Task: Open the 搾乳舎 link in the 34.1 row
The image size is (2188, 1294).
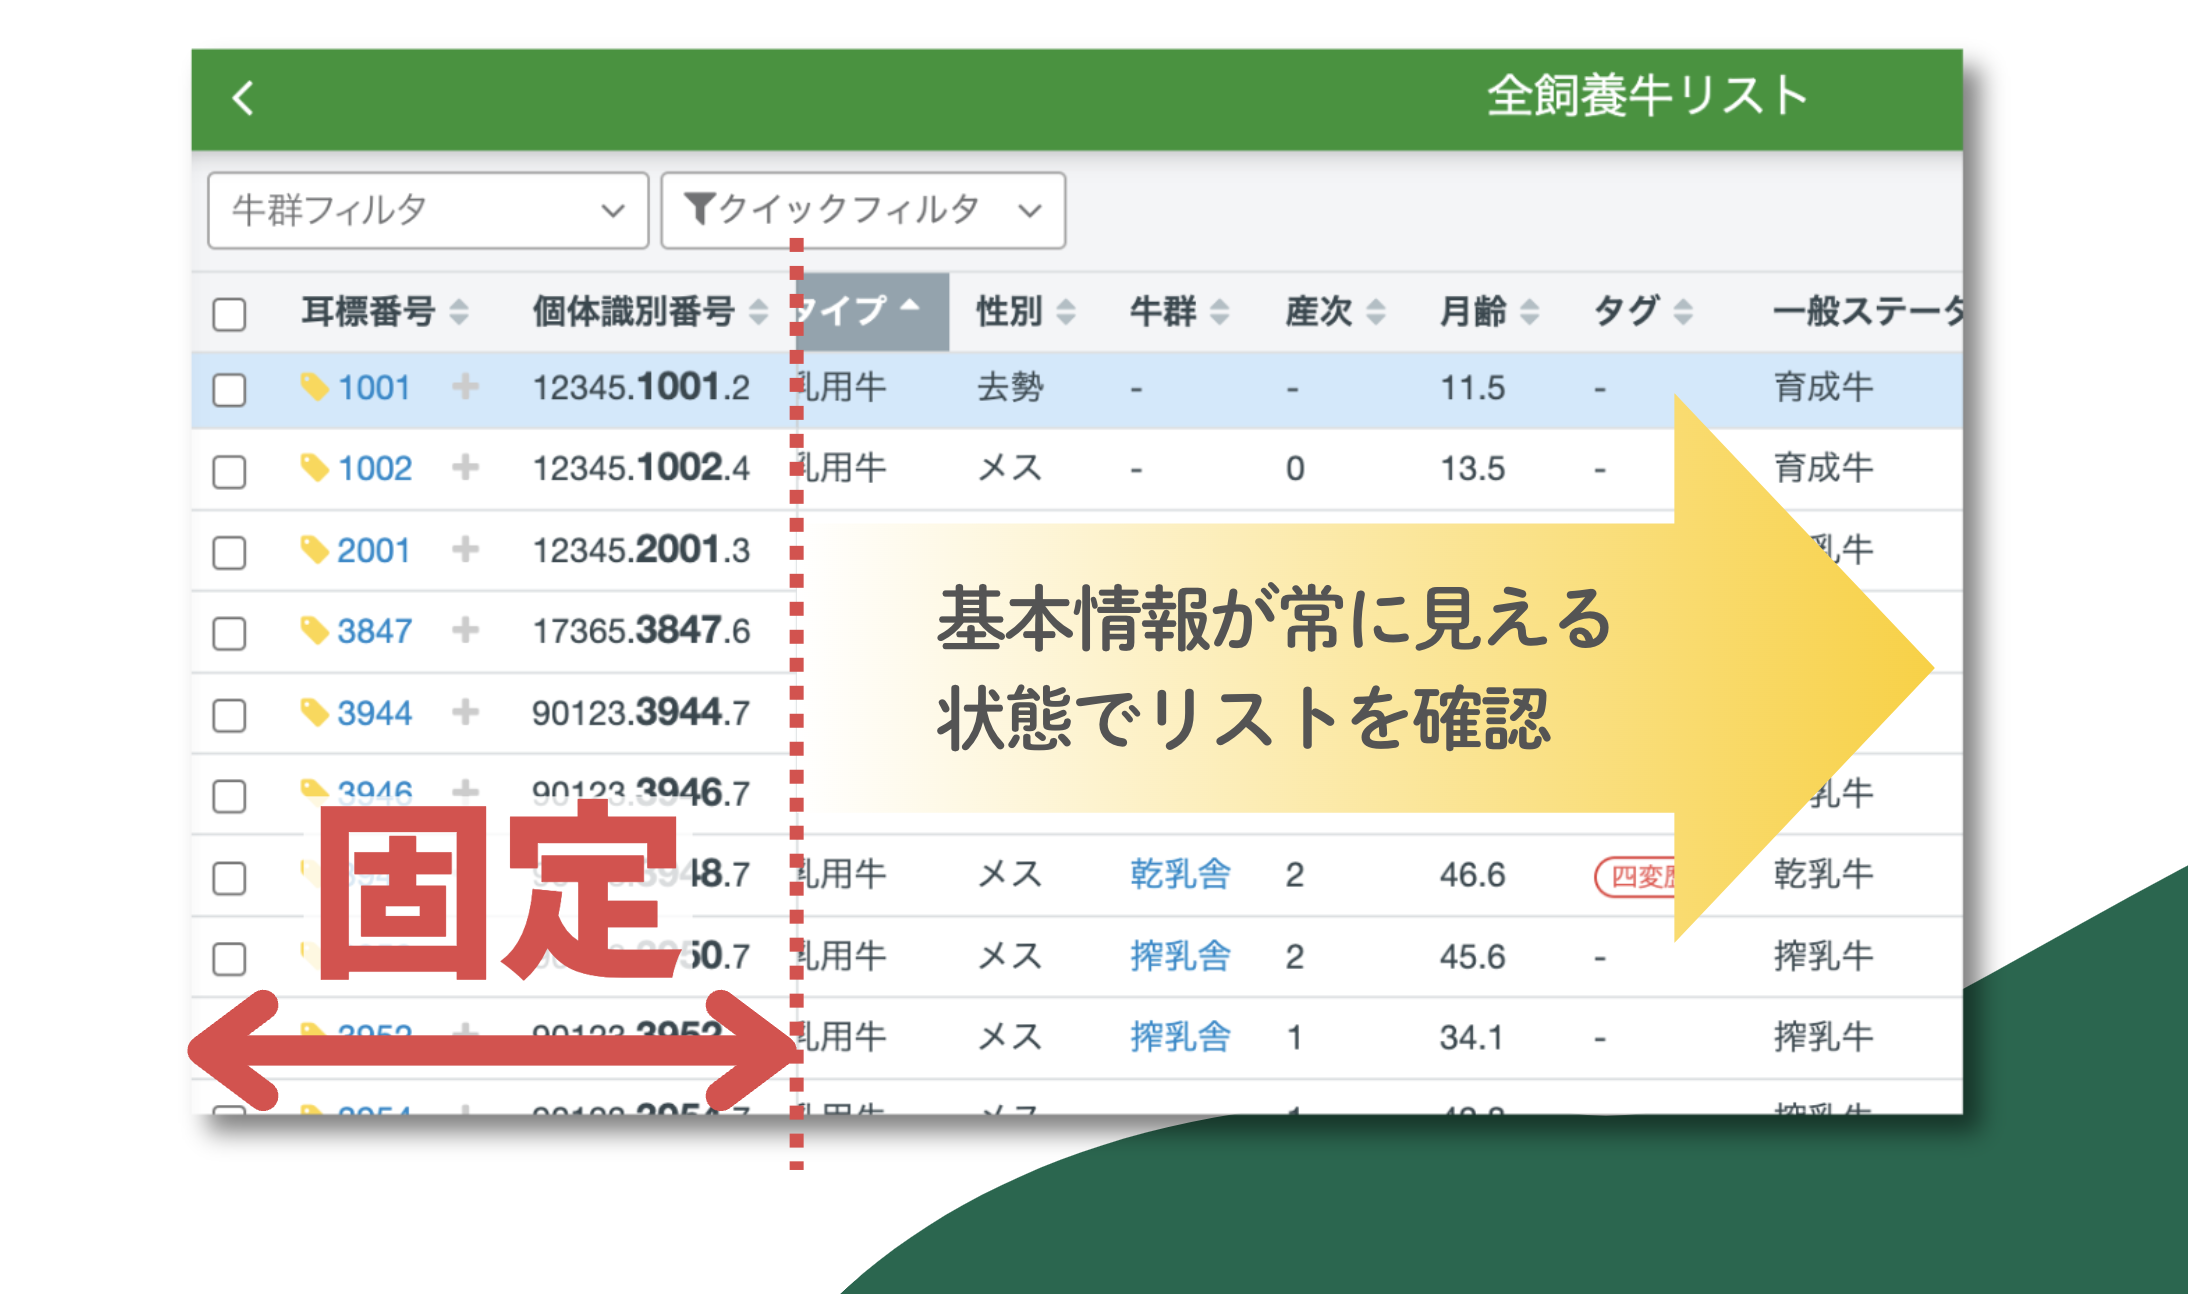Action: point(1180,1037)
